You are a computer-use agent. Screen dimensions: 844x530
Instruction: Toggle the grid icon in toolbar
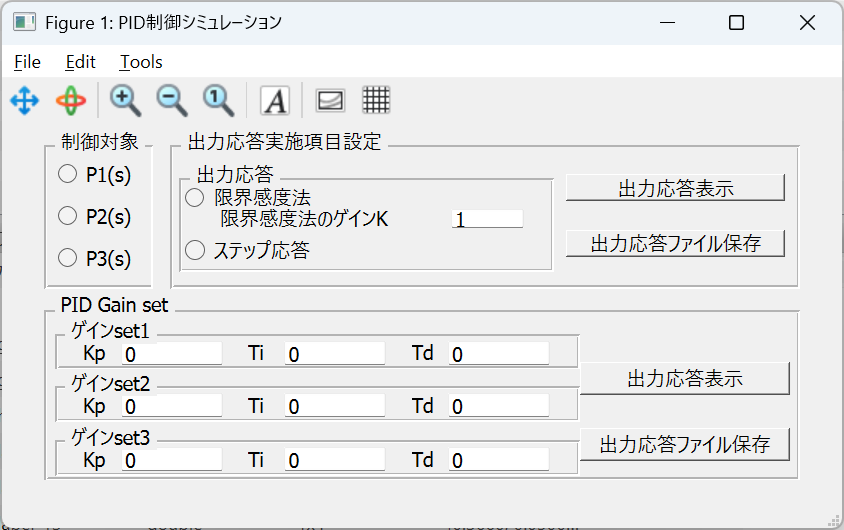(x=376, y=100)
